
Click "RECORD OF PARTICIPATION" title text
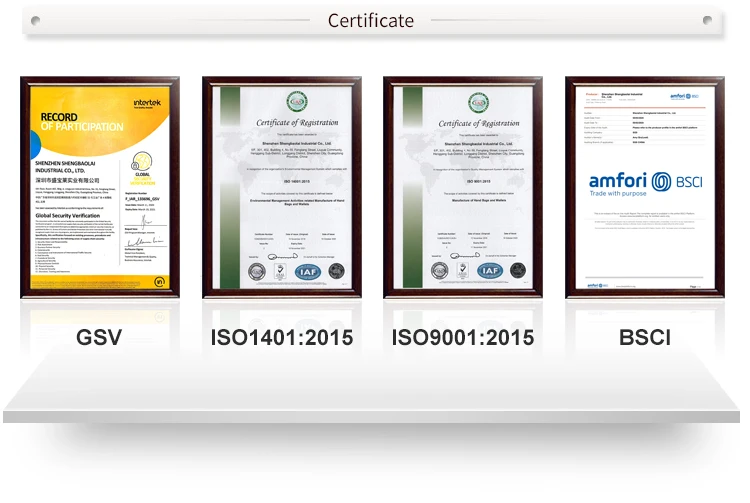click(x=82, y=122)
